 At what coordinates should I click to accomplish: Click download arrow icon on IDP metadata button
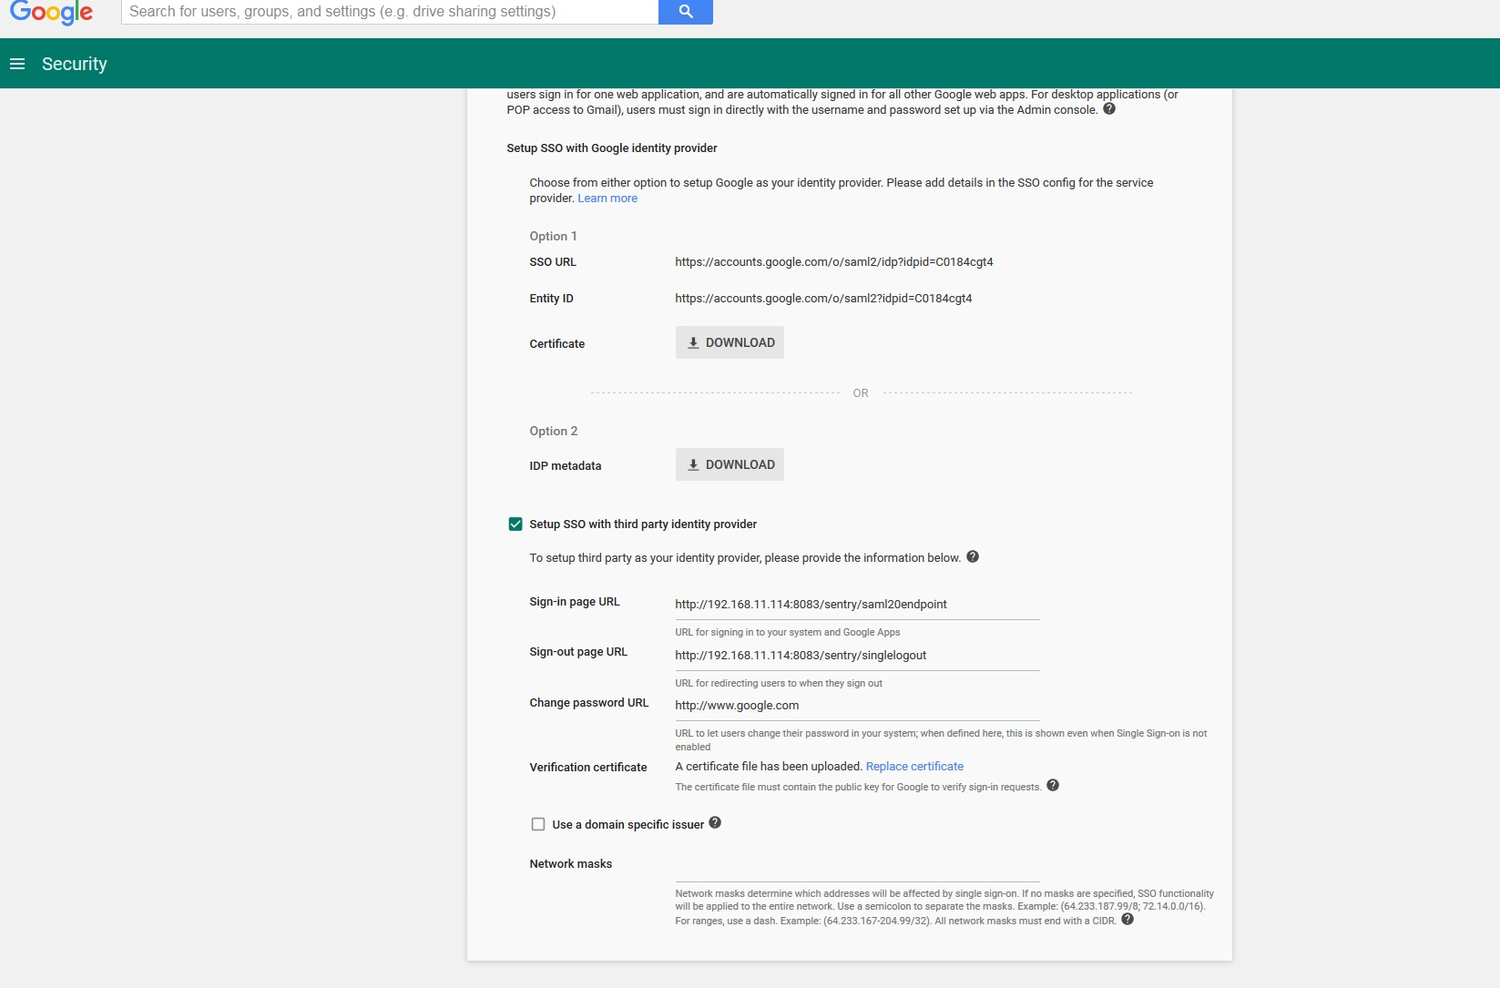coord(693,464)
